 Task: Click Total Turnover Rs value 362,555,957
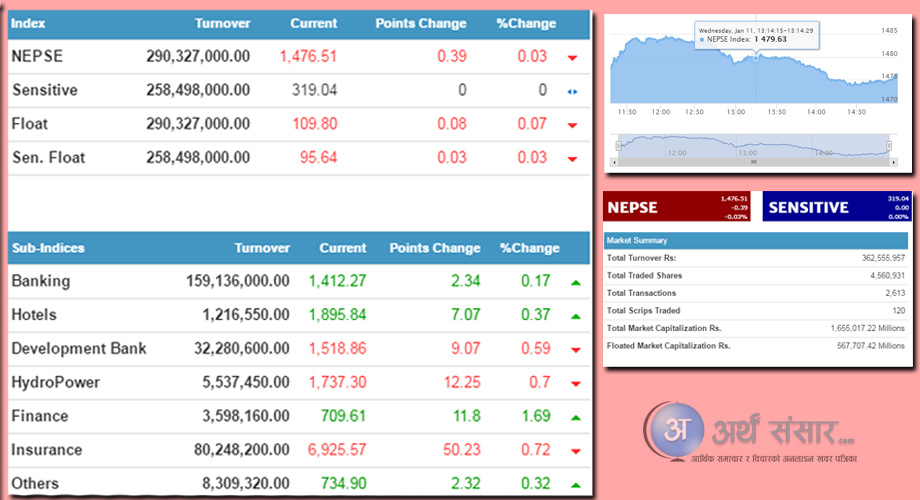click(x=883, y=258)
